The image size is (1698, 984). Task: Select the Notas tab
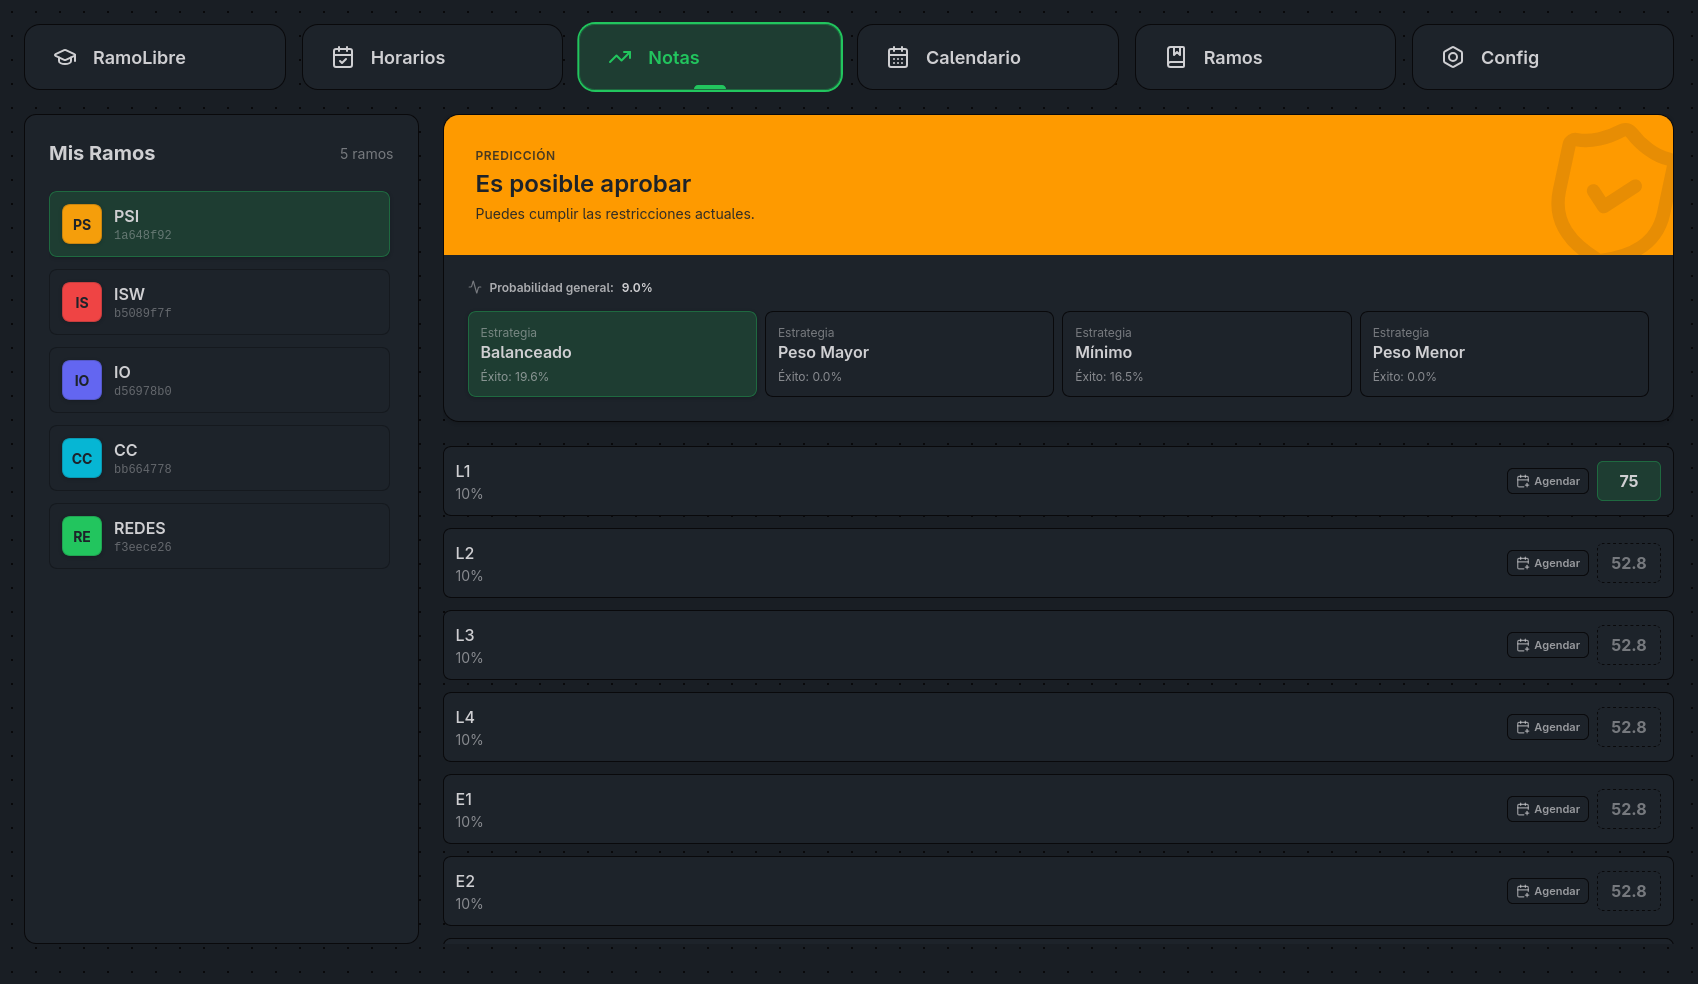click(710, 57)
